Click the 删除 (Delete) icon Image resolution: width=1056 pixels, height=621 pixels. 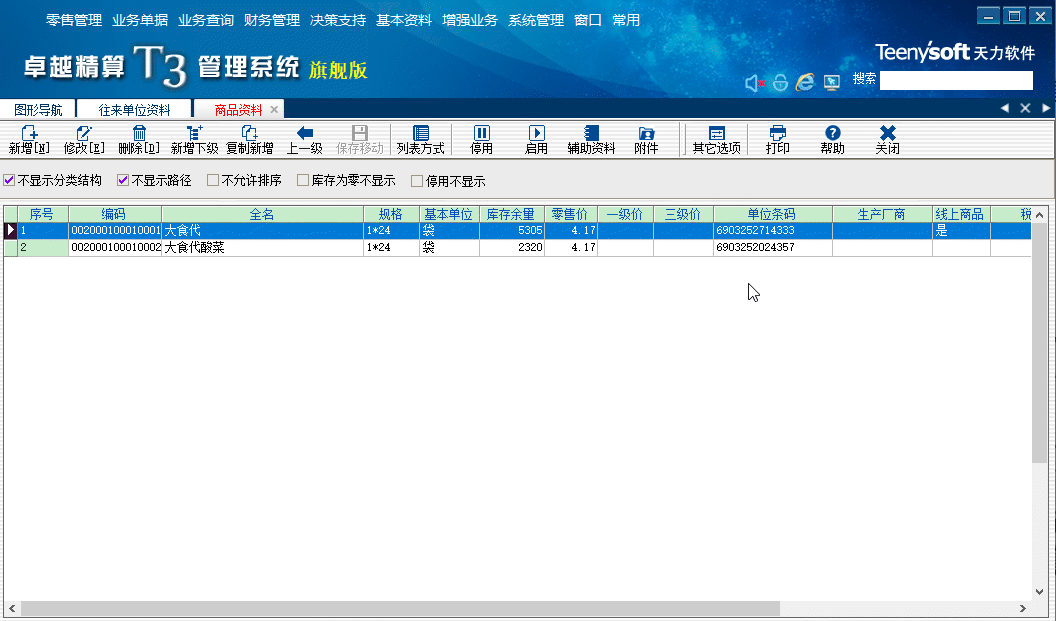(x=139, y=138)
